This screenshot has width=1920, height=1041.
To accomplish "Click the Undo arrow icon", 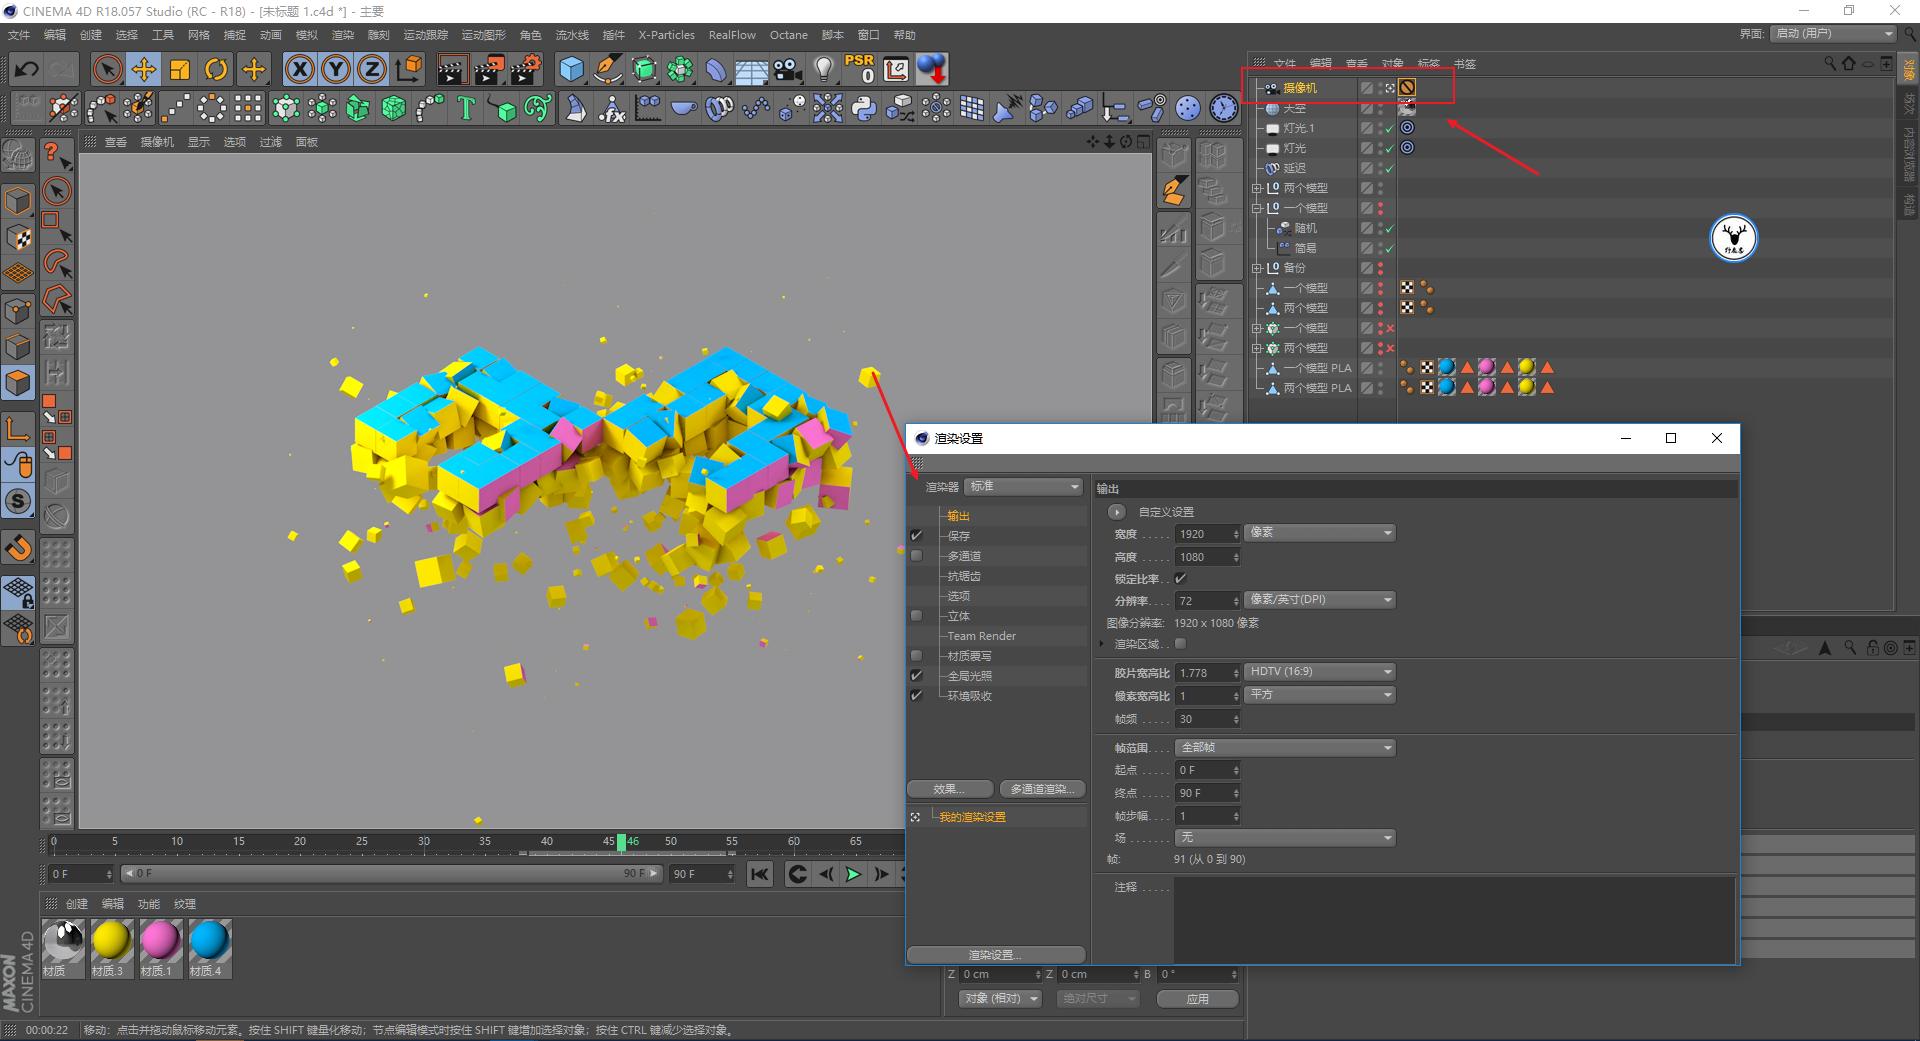I will coord(27,69).
